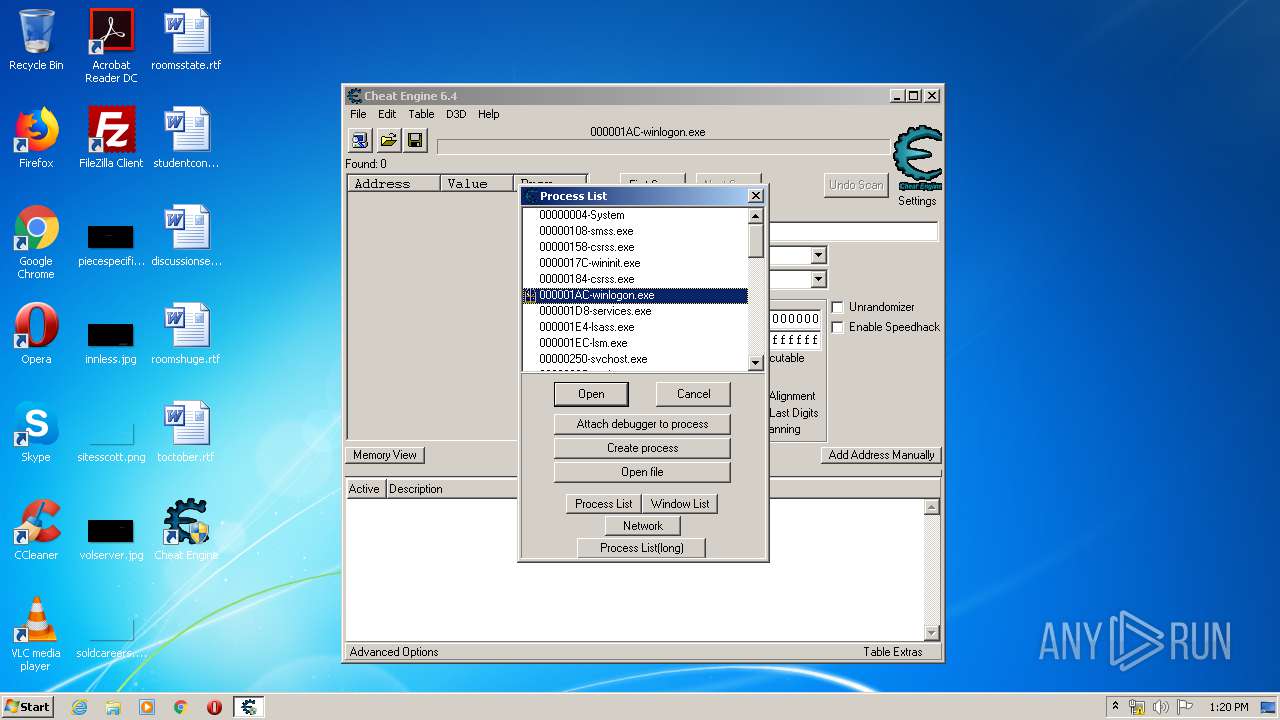1280x720 pixels.
Task: Open Acrobat Reader DC desktop shortcut
Action: coord(111,46)
